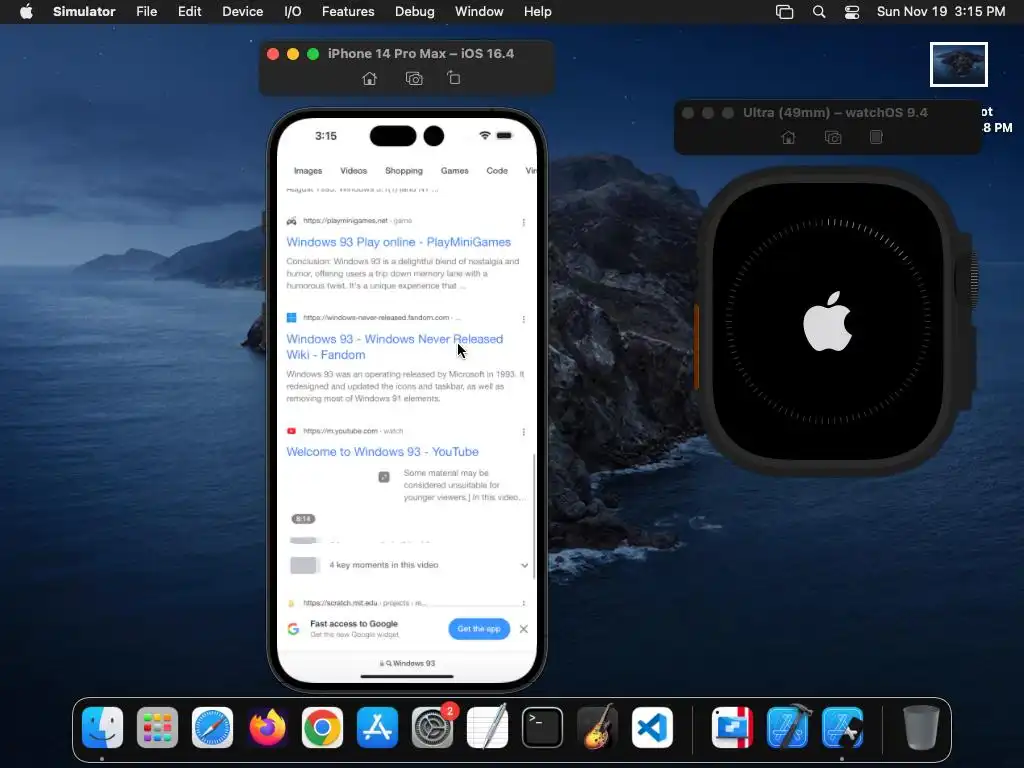Open the Help menu
1024x768 pixels.
coord(537,11)
